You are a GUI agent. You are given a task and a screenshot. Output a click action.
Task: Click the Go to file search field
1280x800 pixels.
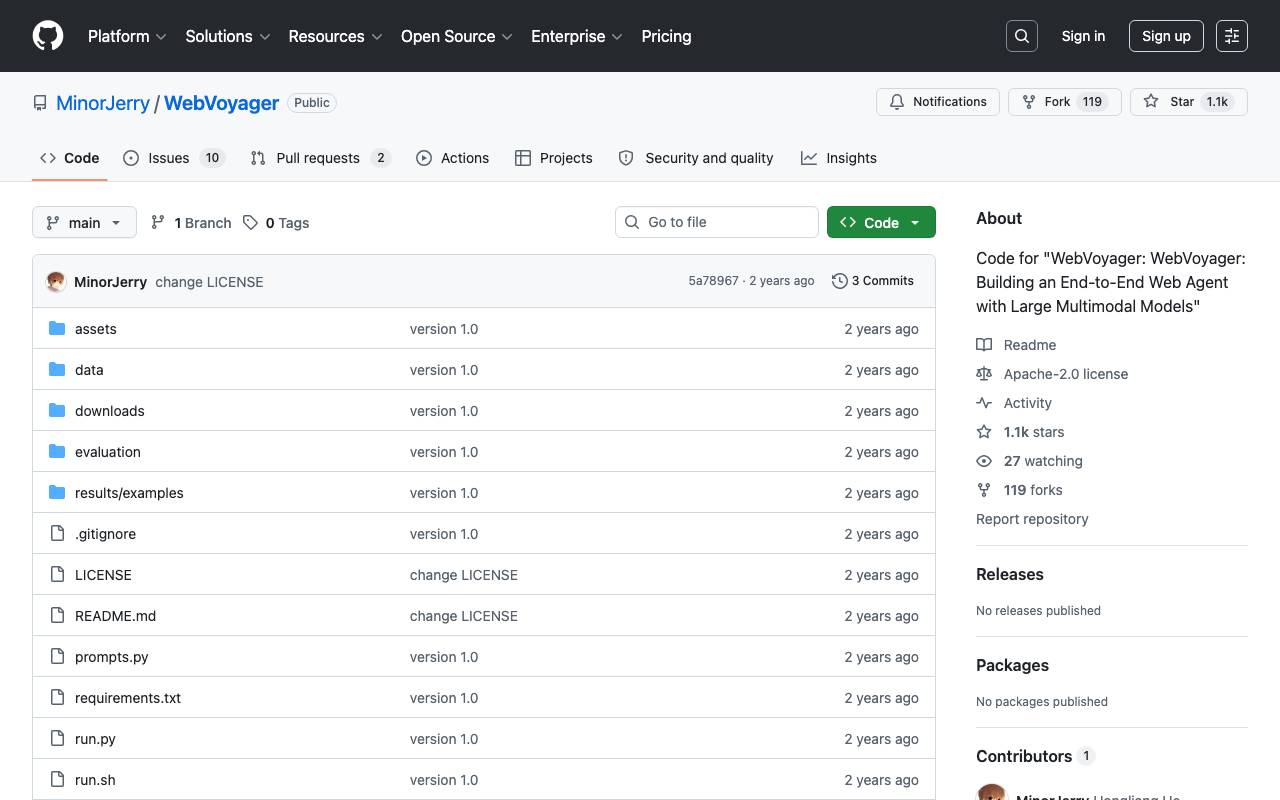tap(717, 222)
